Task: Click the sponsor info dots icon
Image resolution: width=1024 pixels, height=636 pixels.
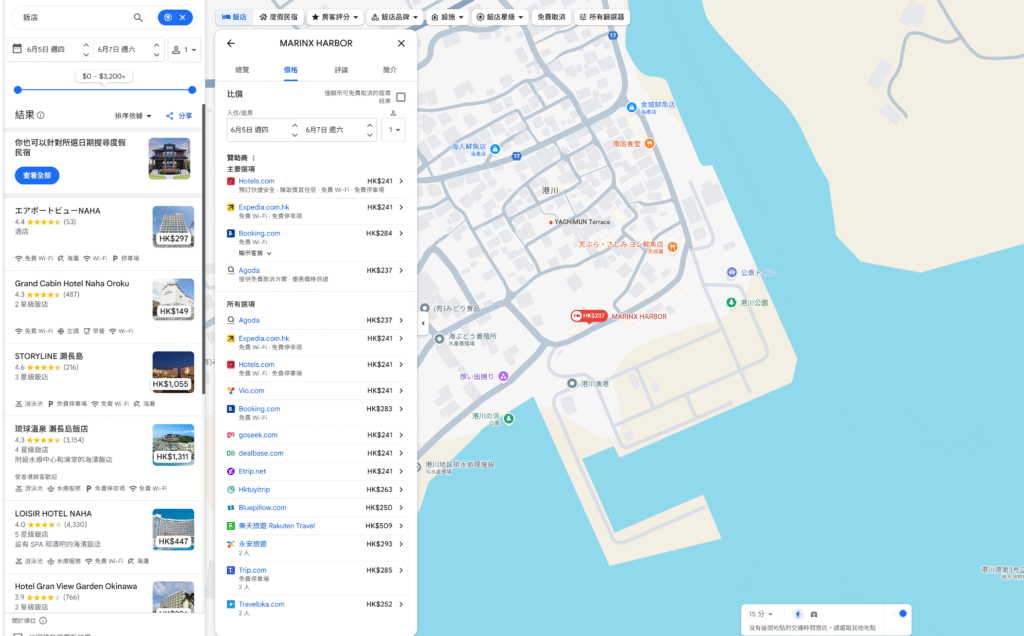Action: [x=253, y=157]
